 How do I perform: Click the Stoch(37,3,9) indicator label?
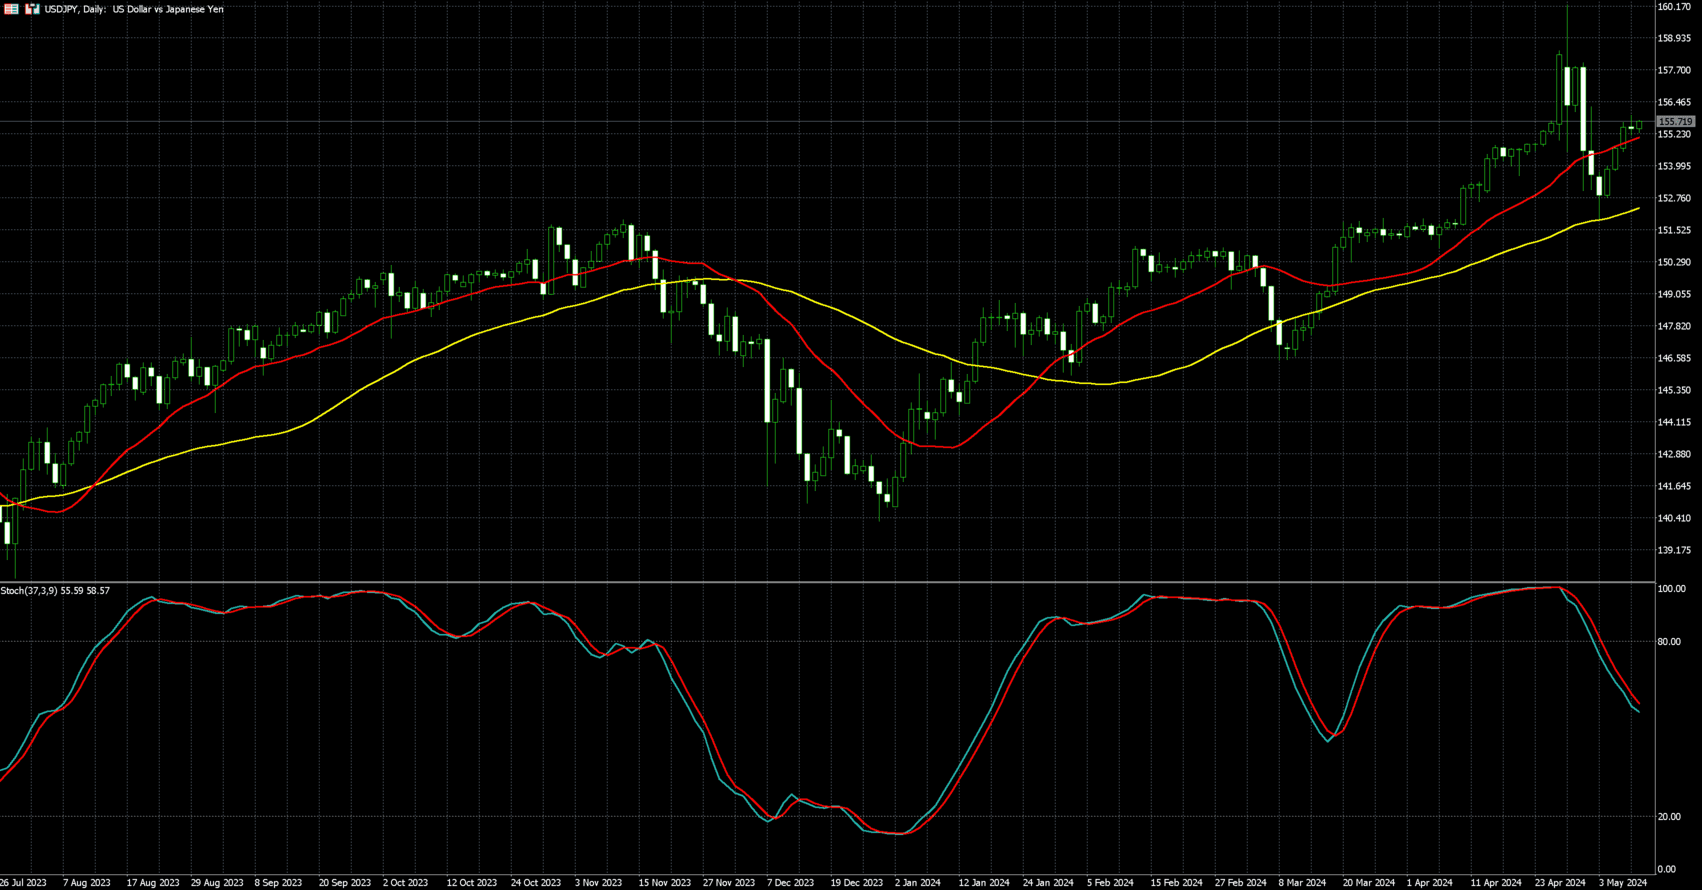55,591
